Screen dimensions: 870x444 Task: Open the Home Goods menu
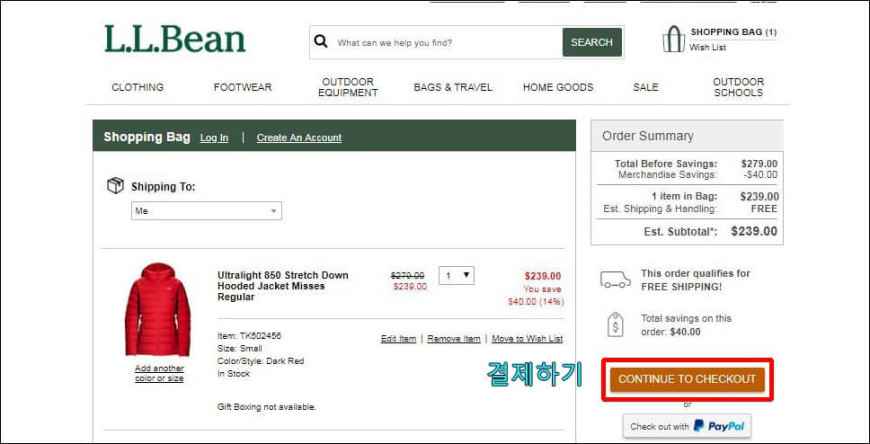coord(558,87)
